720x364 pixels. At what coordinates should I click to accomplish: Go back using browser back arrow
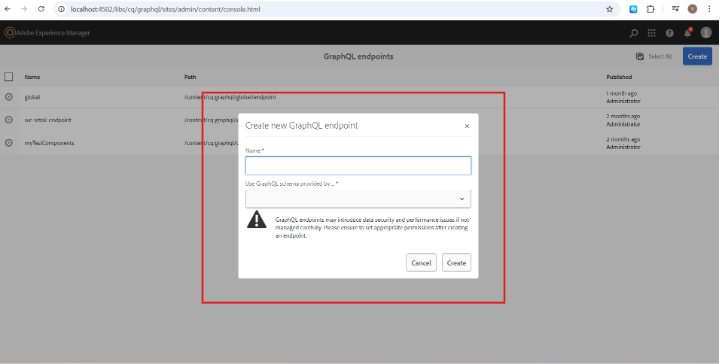[x=8, y=9]
